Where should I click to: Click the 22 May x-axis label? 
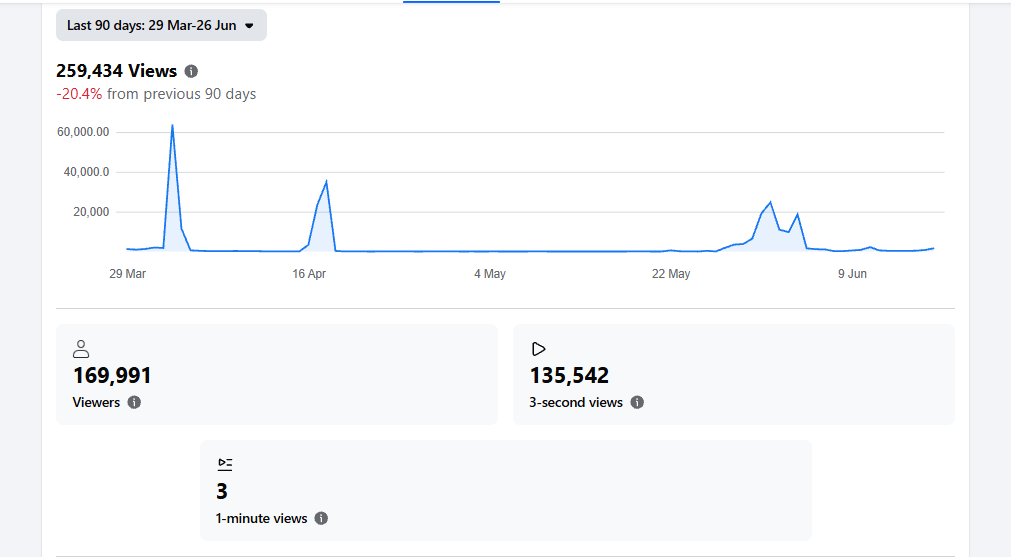[671, 273]
